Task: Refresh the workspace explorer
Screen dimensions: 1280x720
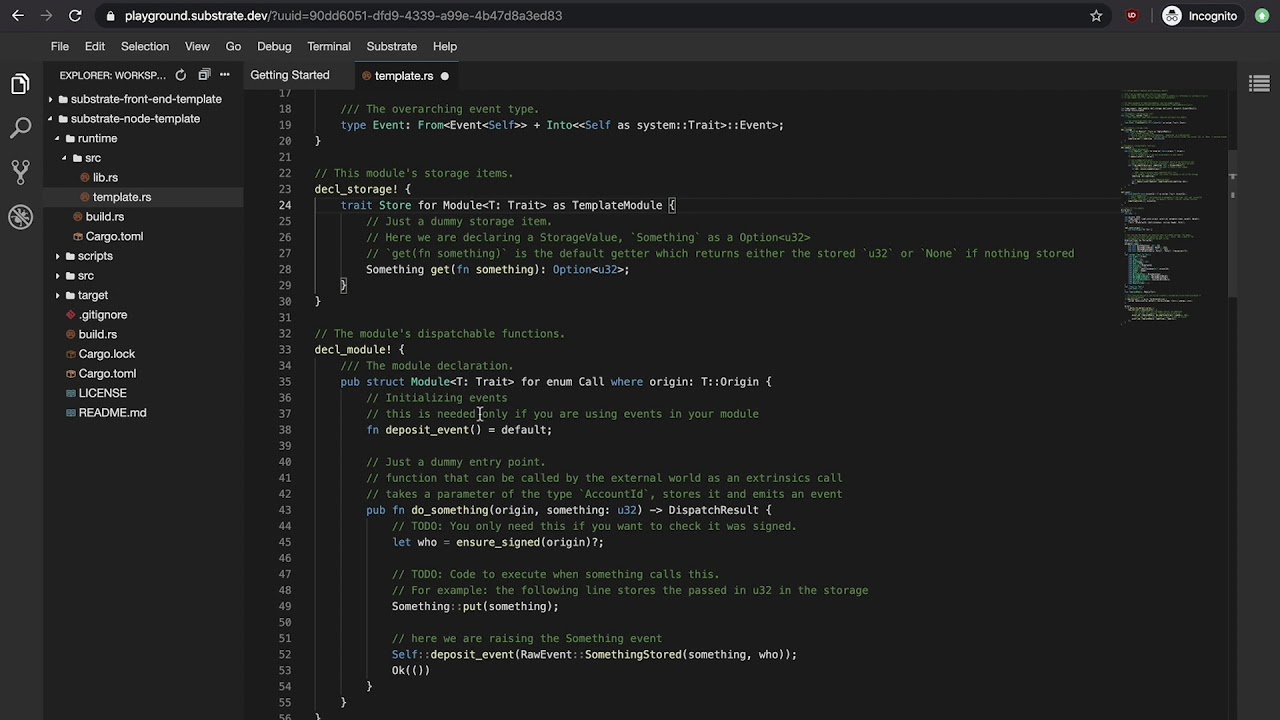Action: point(181,75)
